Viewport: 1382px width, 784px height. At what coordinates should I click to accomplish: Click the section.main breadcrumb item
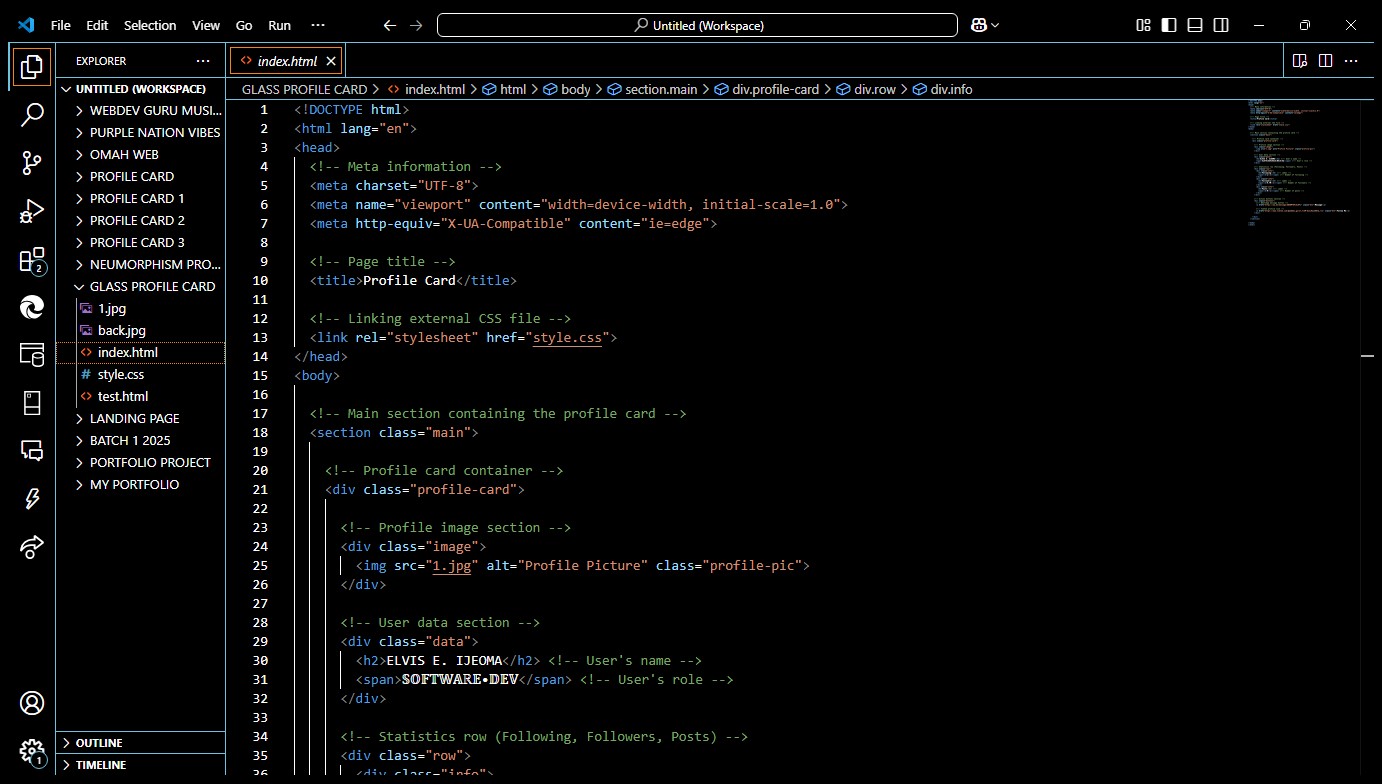pos(660,89)
